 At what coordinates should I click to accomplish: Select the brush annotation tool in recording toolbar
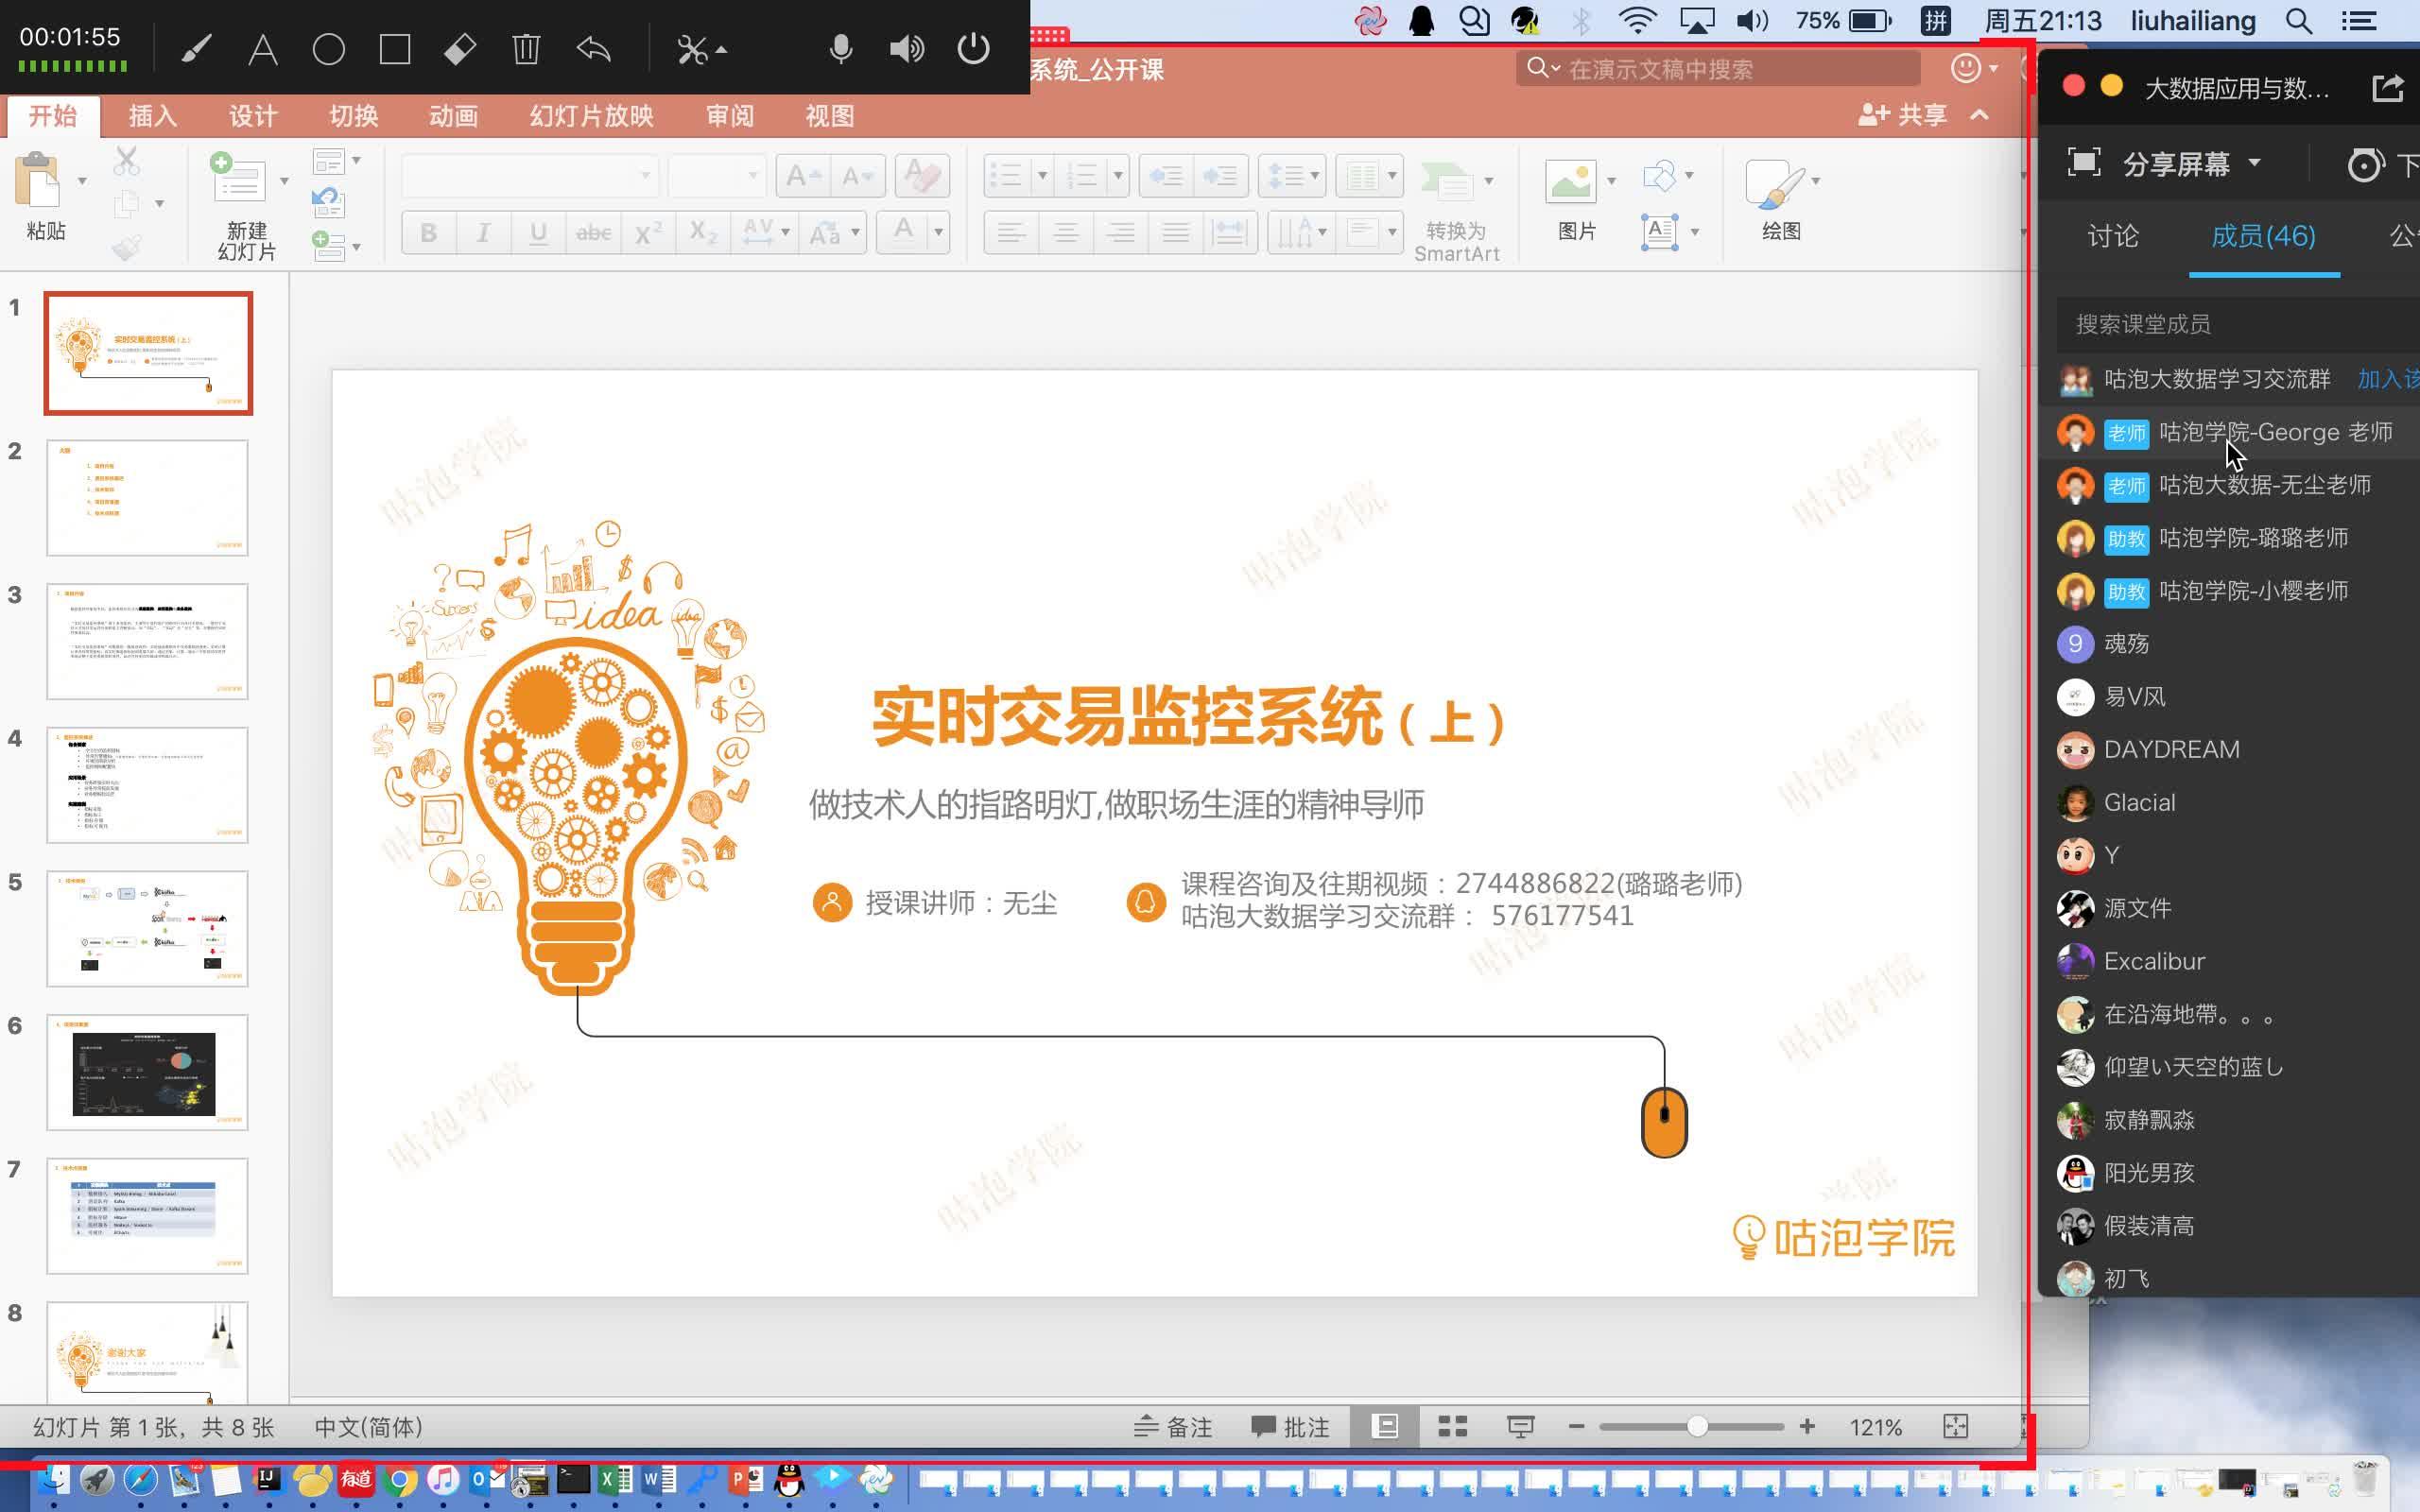pyautogui.click(x=195, y=48)
